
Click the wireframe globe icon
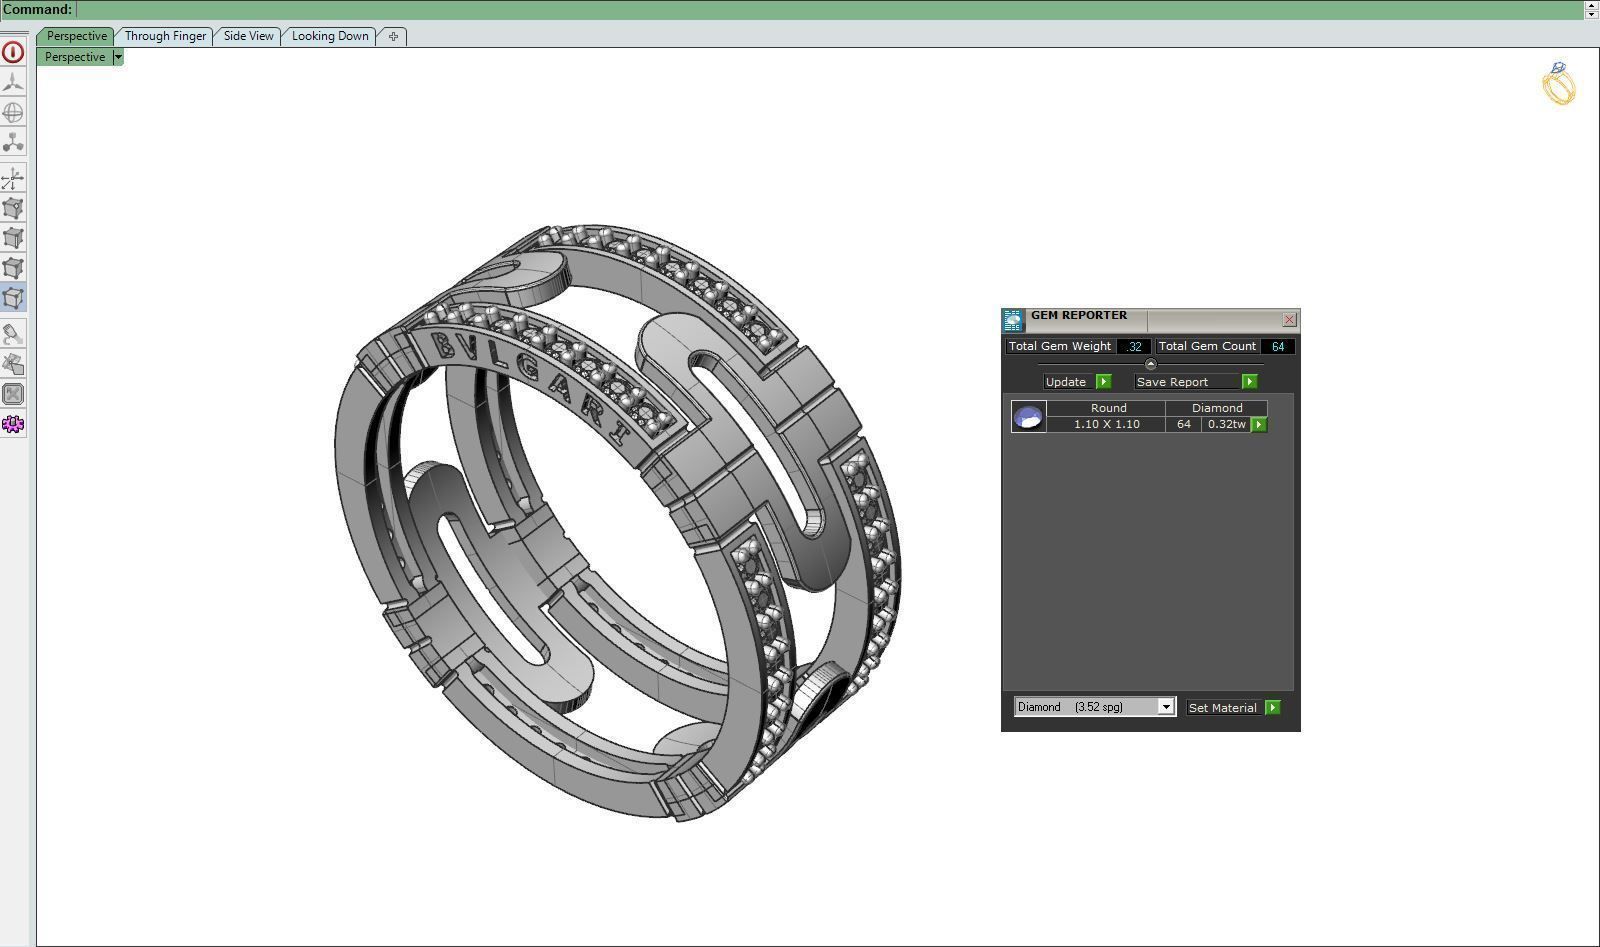tap(13, 112)
